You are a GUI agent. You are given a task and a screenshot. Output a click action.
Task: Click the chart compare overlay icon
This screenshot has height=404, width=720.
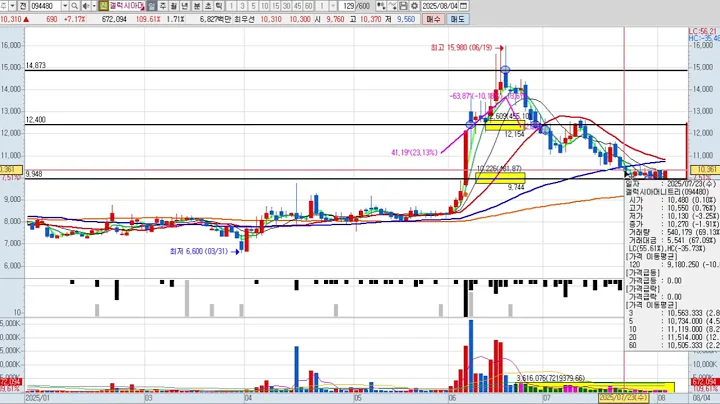click(381, 6)
